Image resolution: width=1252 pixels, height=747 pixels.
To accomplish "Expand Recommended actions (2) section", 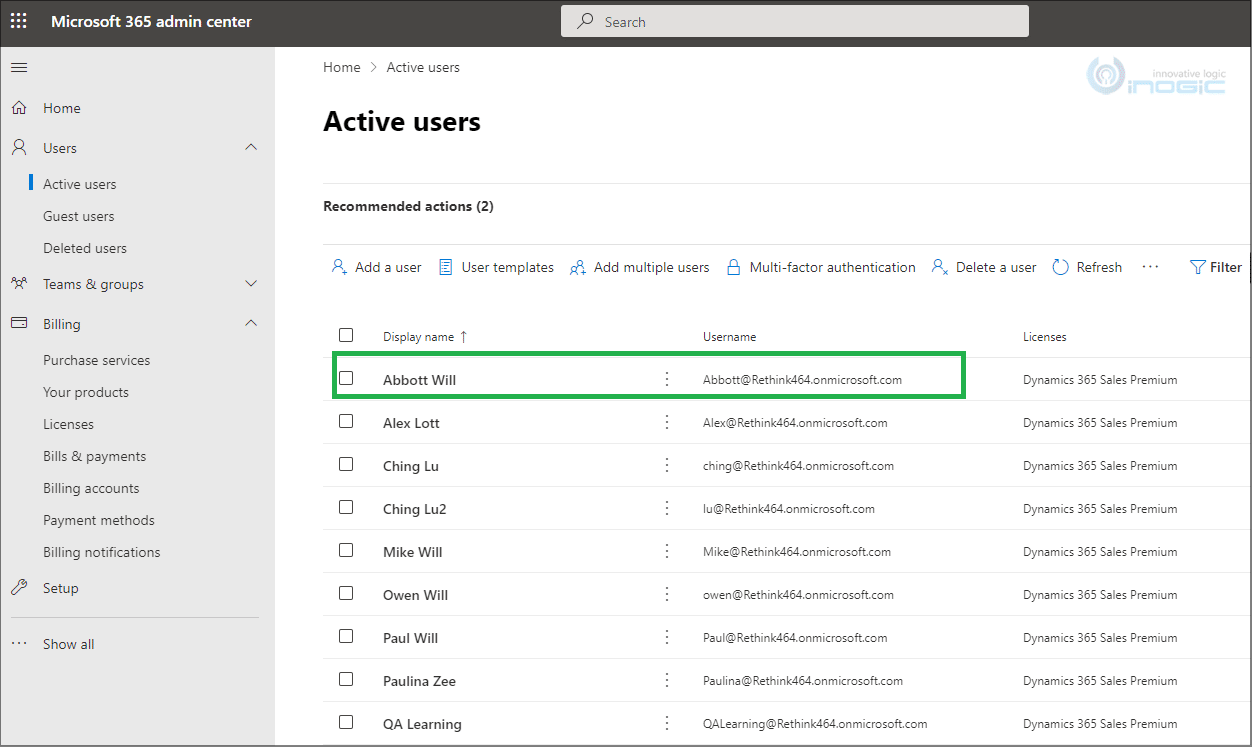I will pos(408,206).
